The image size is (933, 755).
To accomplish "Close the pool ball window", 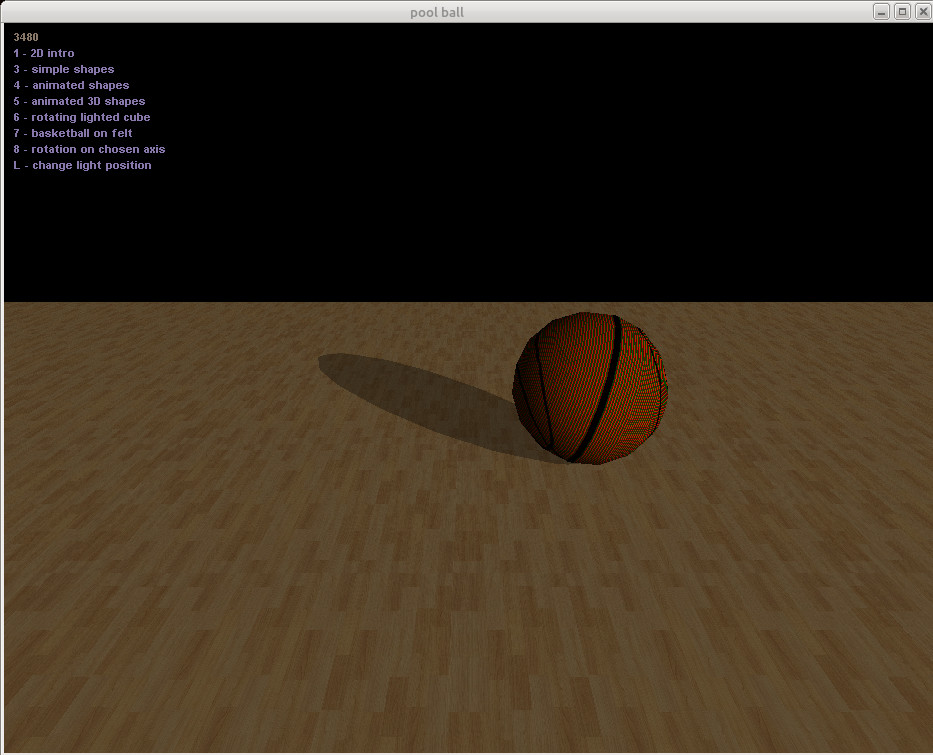I will 923,11.
